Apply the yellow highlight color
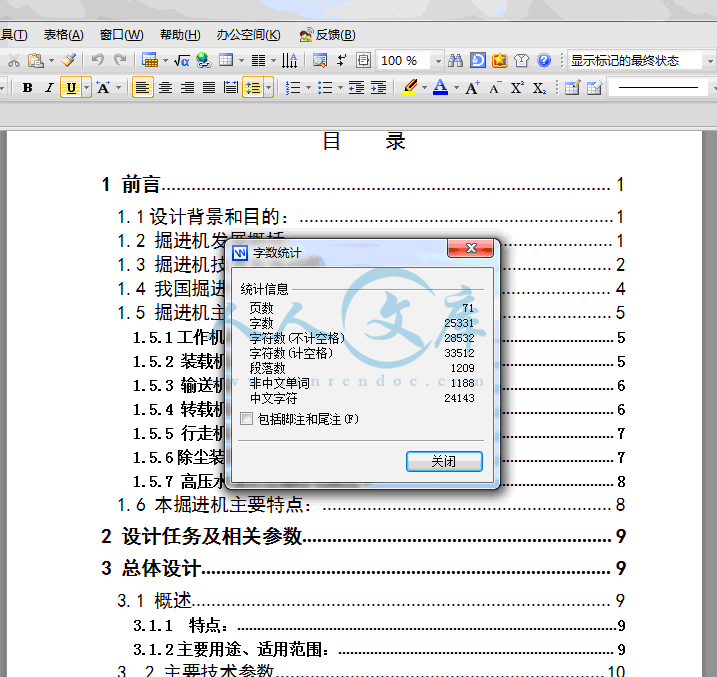The image size is (717, 677). coord(409,87)
